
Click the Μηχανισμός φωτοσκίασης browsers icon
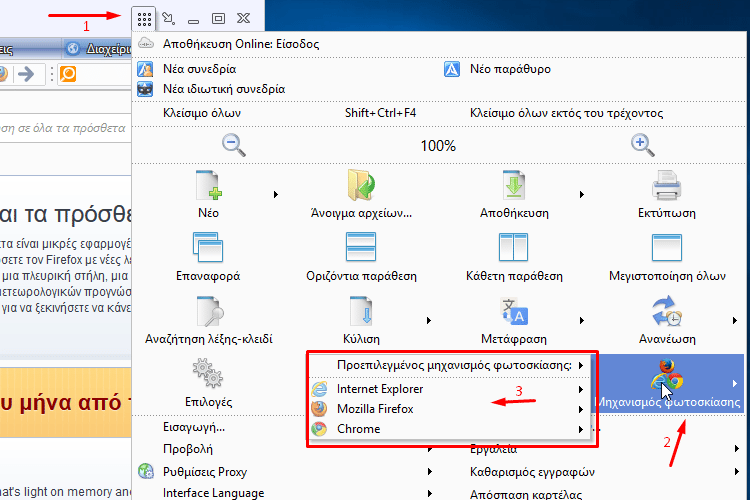[667, 374]
